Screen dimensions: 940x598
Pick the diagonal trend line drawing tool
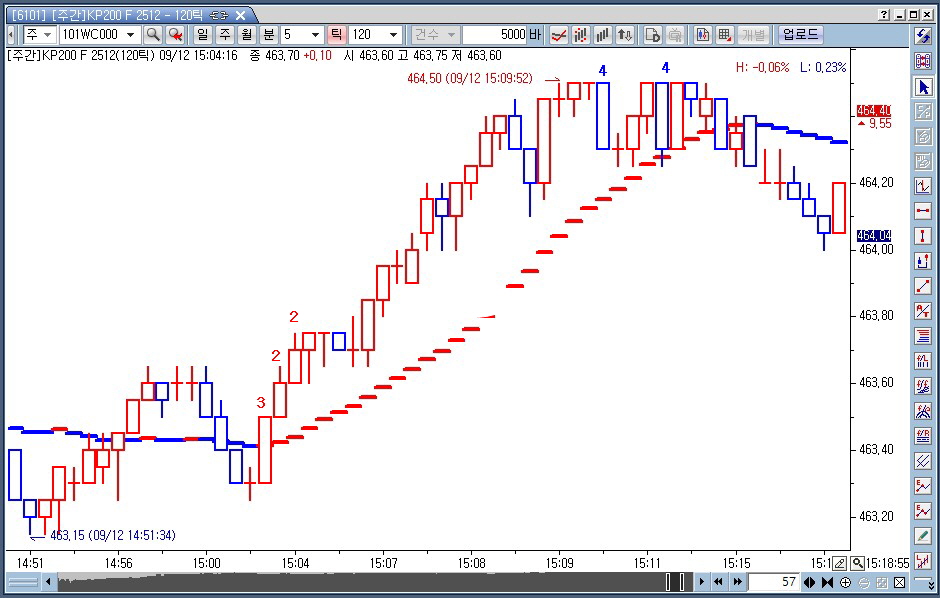click(923, 286)
